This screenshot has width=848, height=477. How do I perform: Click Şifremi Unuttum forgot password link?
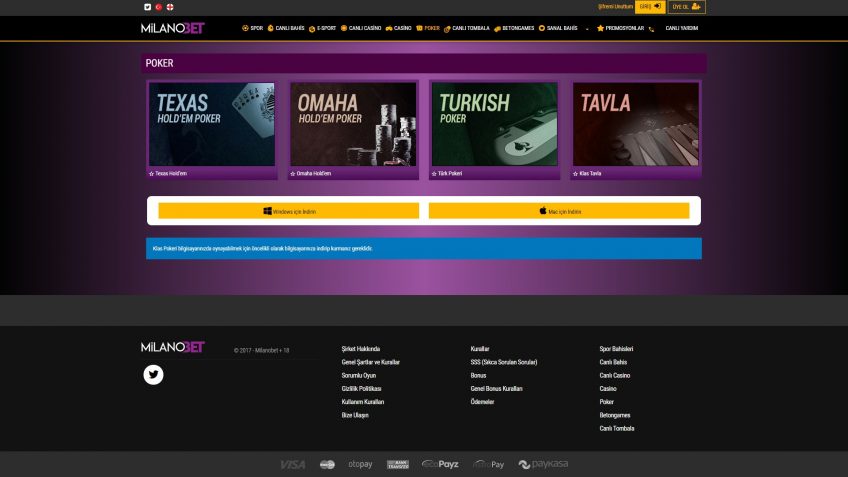coord(615,6)
